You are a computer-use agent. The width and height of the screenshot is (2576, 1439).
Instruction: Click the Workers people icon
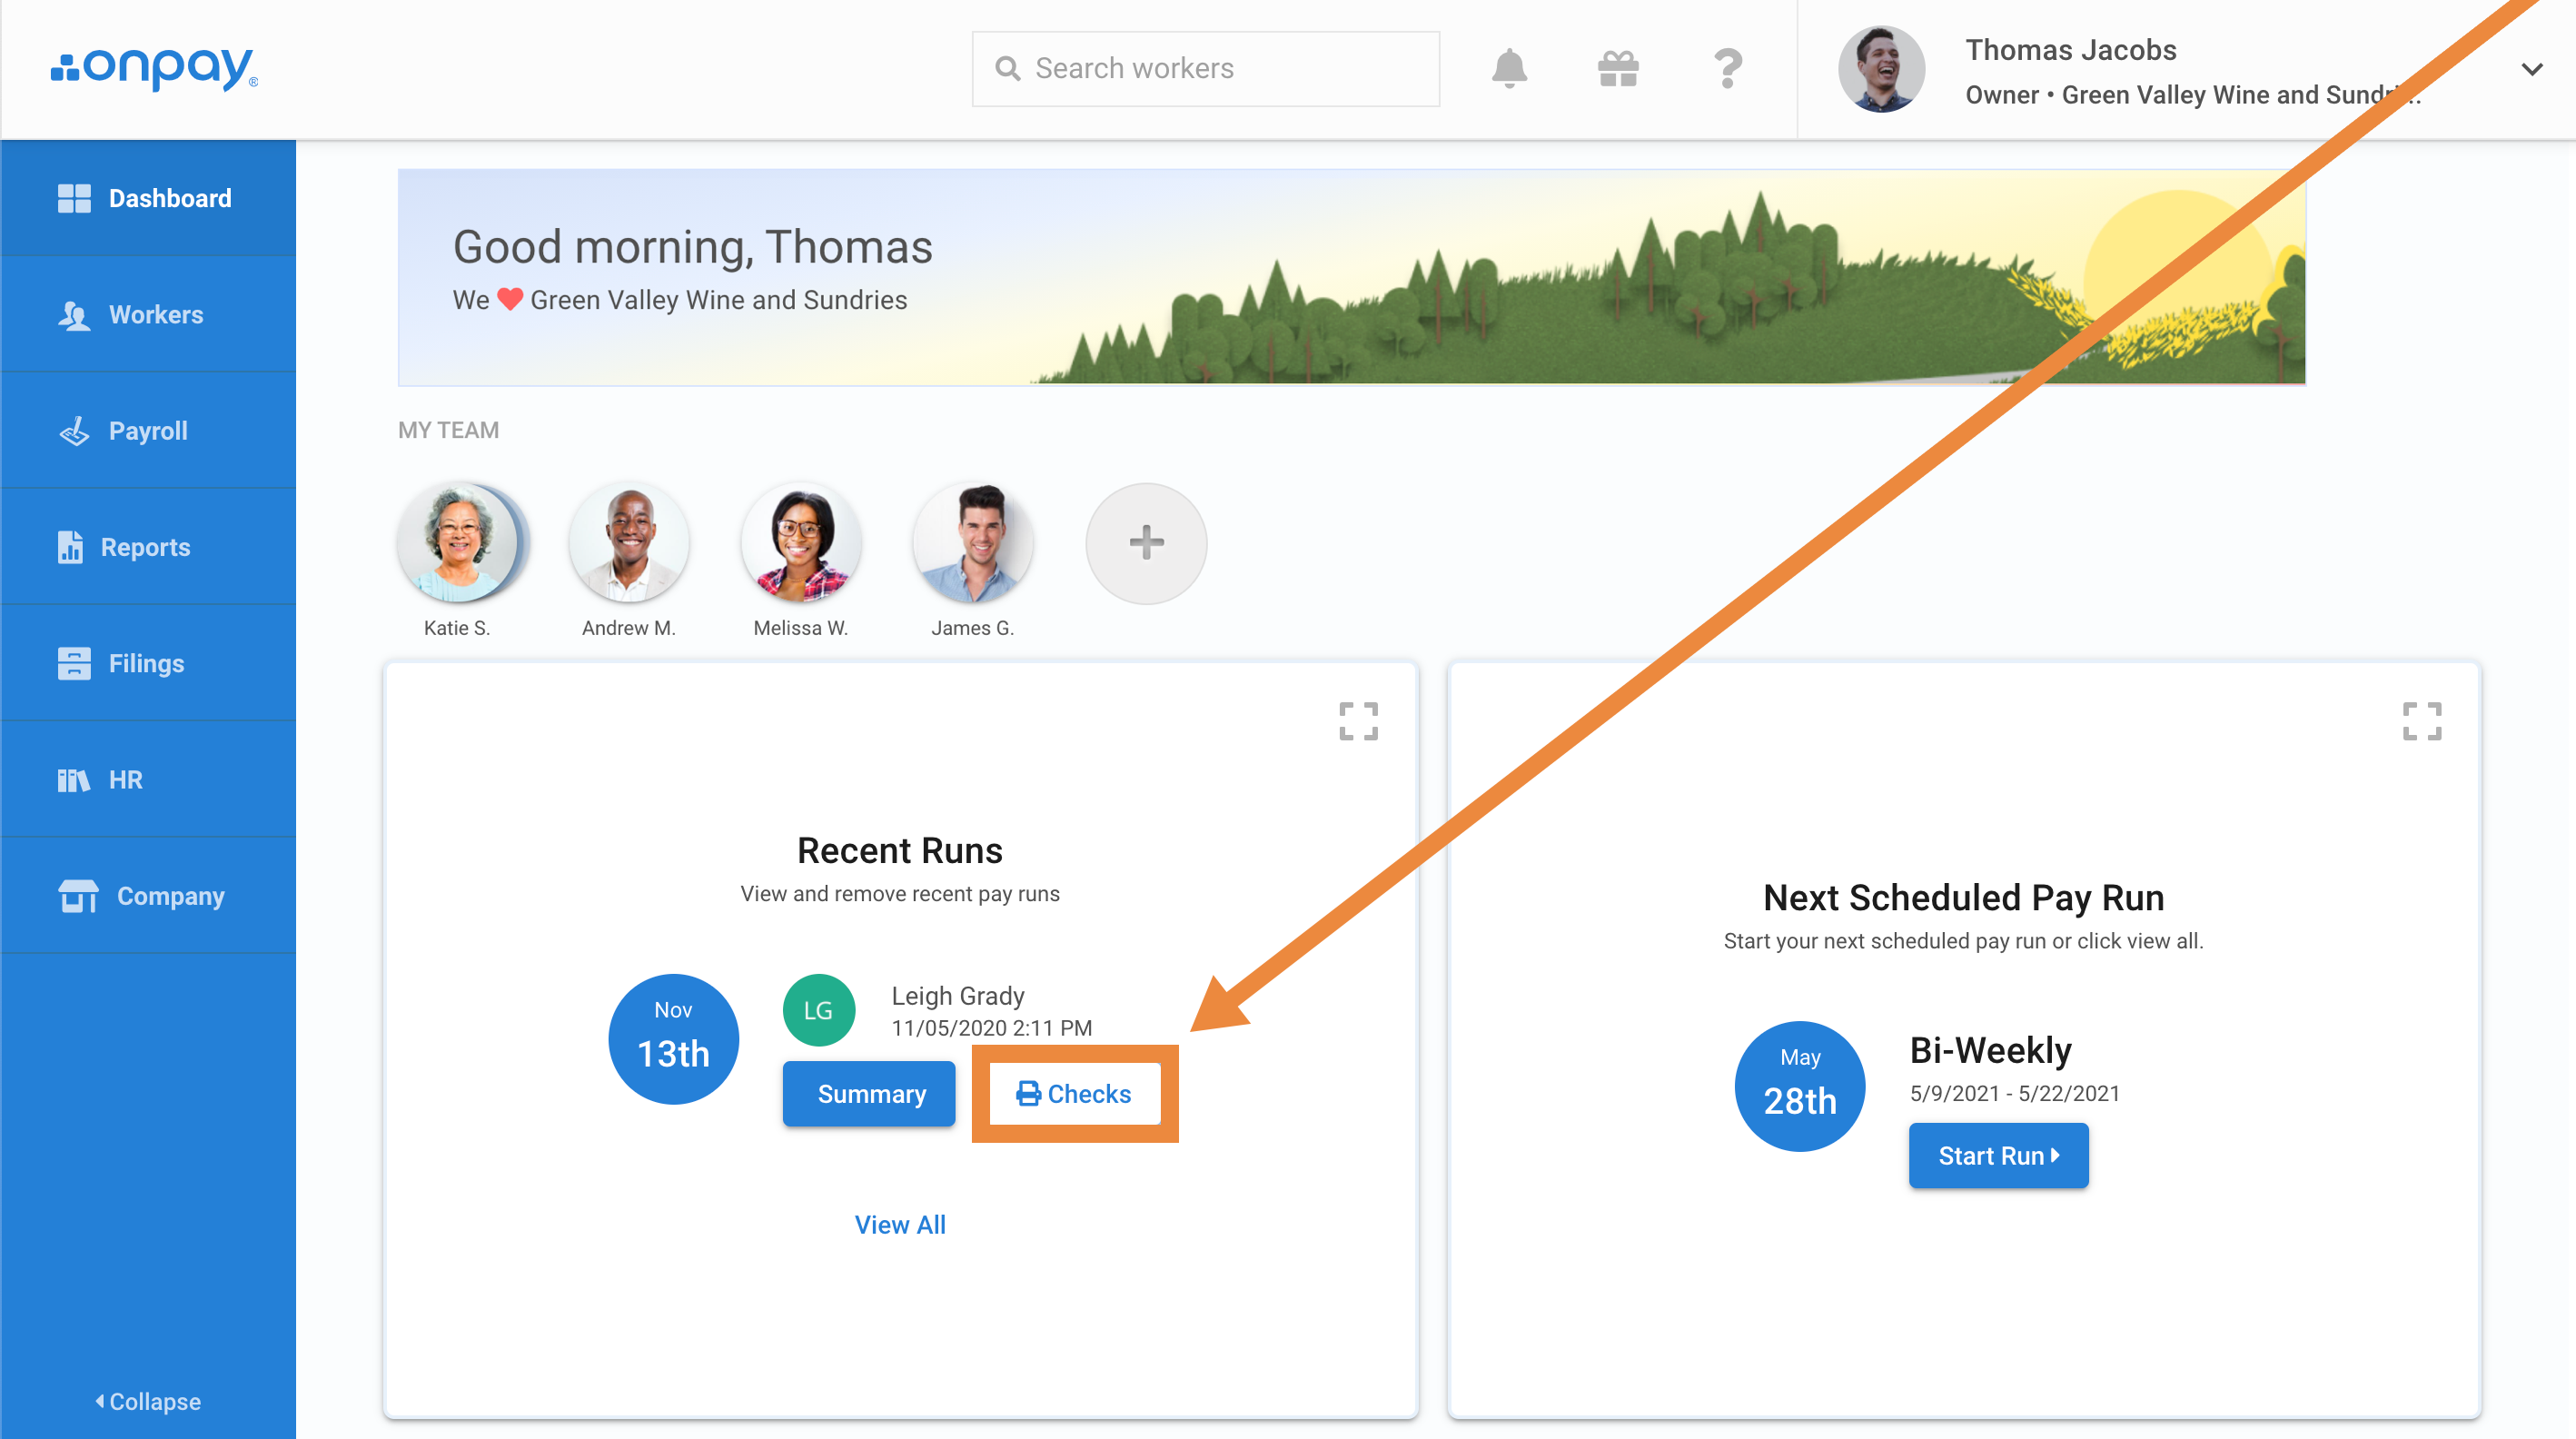(x=74, y=315)
